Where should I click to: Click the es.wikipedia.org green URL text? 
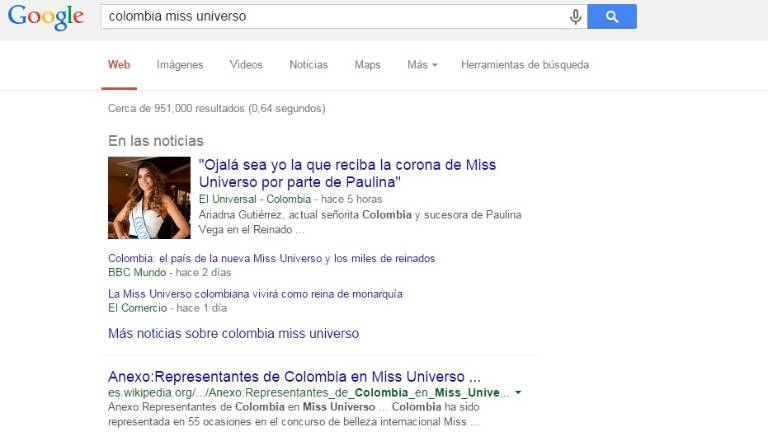309,393
